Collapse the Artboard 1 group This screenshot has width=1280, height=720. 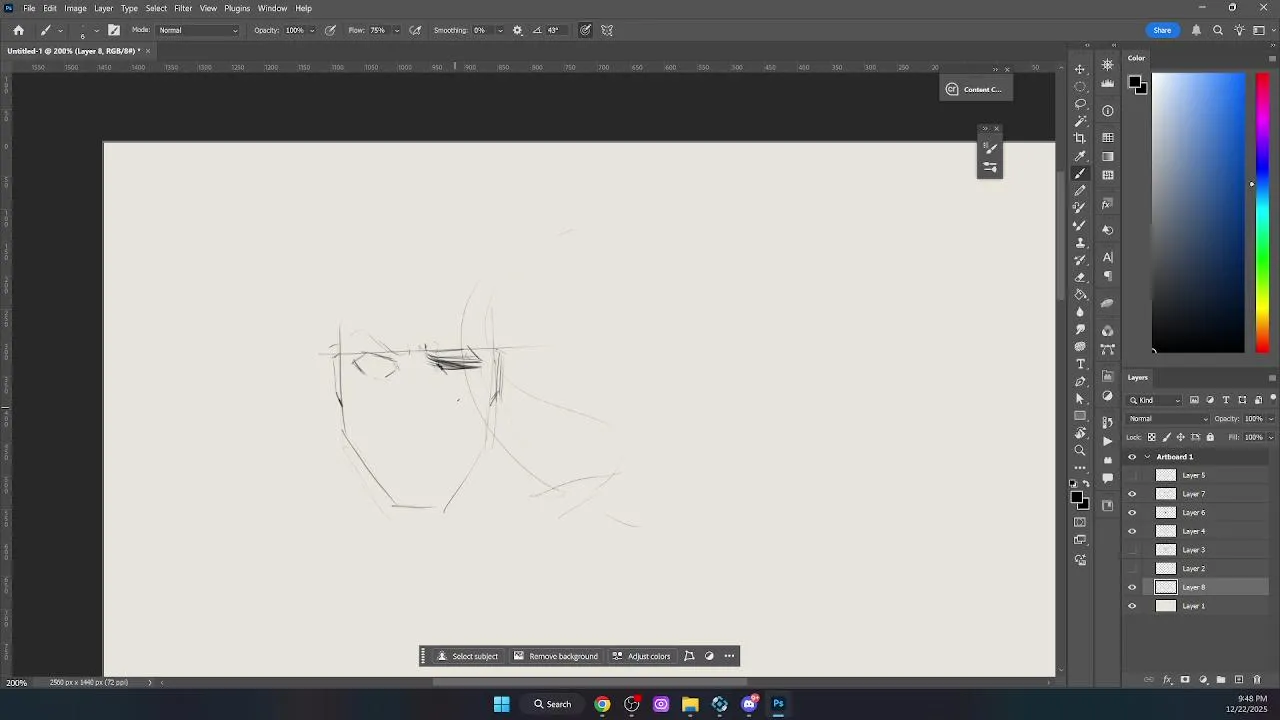pyautogui.click(x=1147, y=457)
